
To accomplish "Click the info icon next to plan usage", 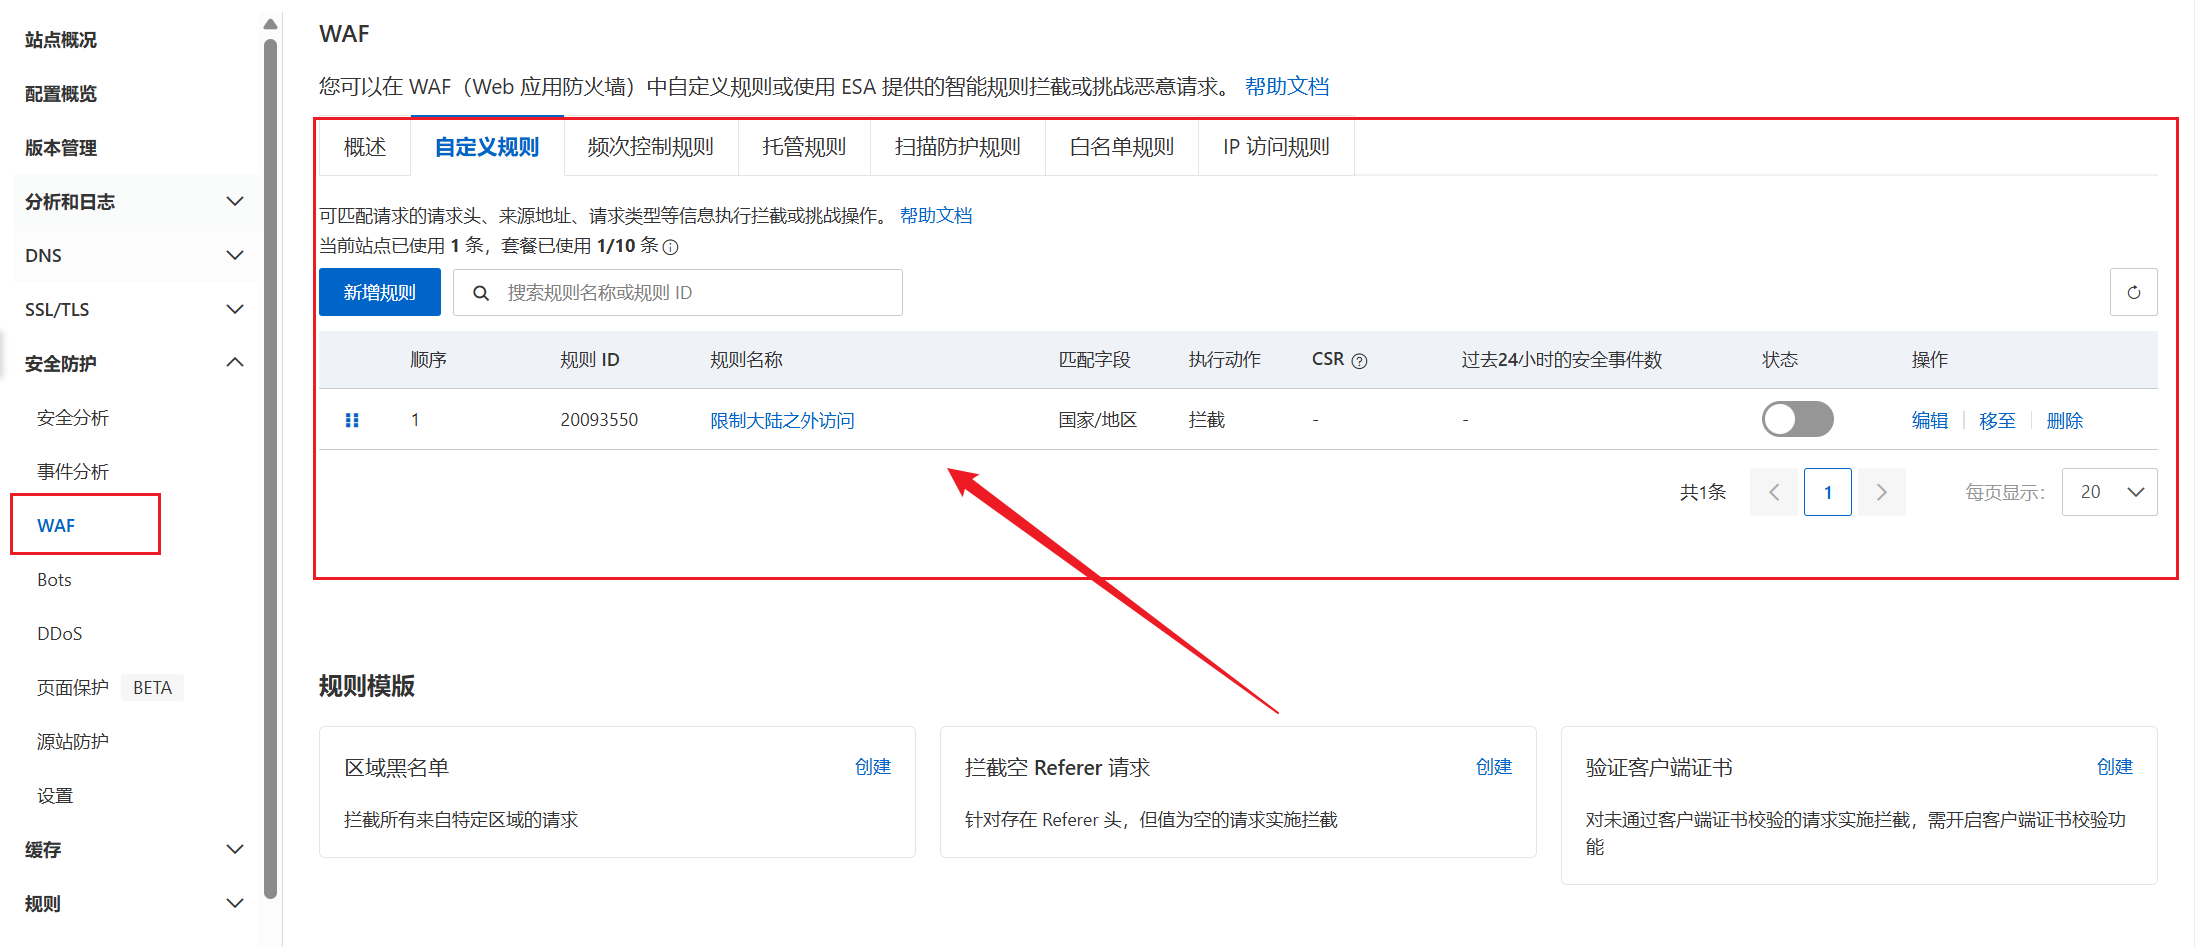I will coord(671,247).
